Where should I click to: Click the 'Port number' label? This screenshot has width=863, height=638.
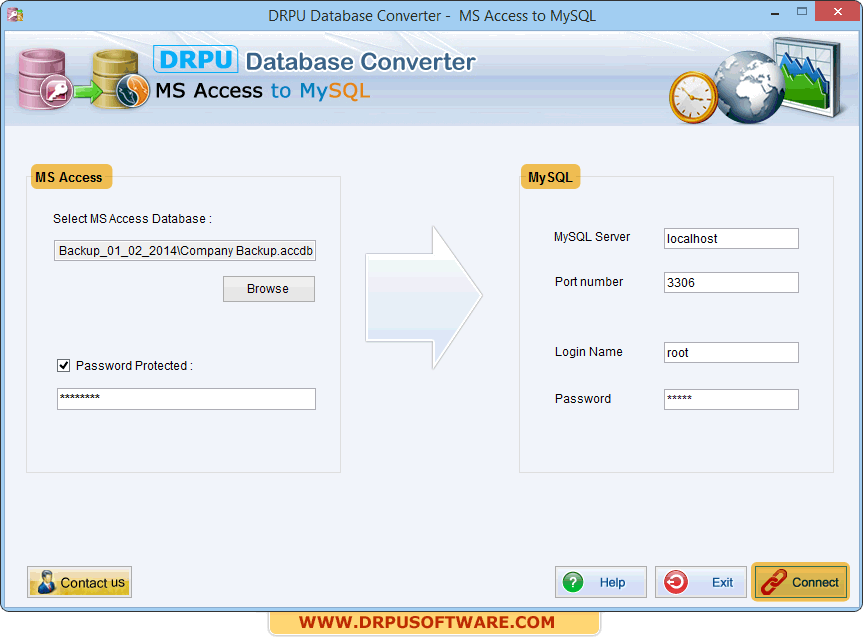coord(589,281)
